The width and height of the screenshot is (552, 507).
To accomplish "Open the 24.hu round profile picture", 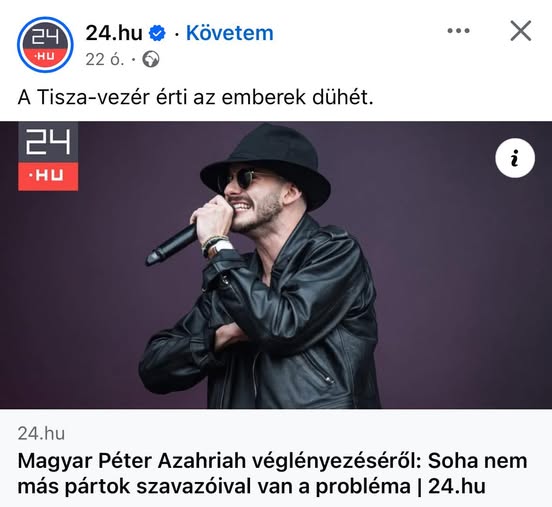I will (45, 45).
